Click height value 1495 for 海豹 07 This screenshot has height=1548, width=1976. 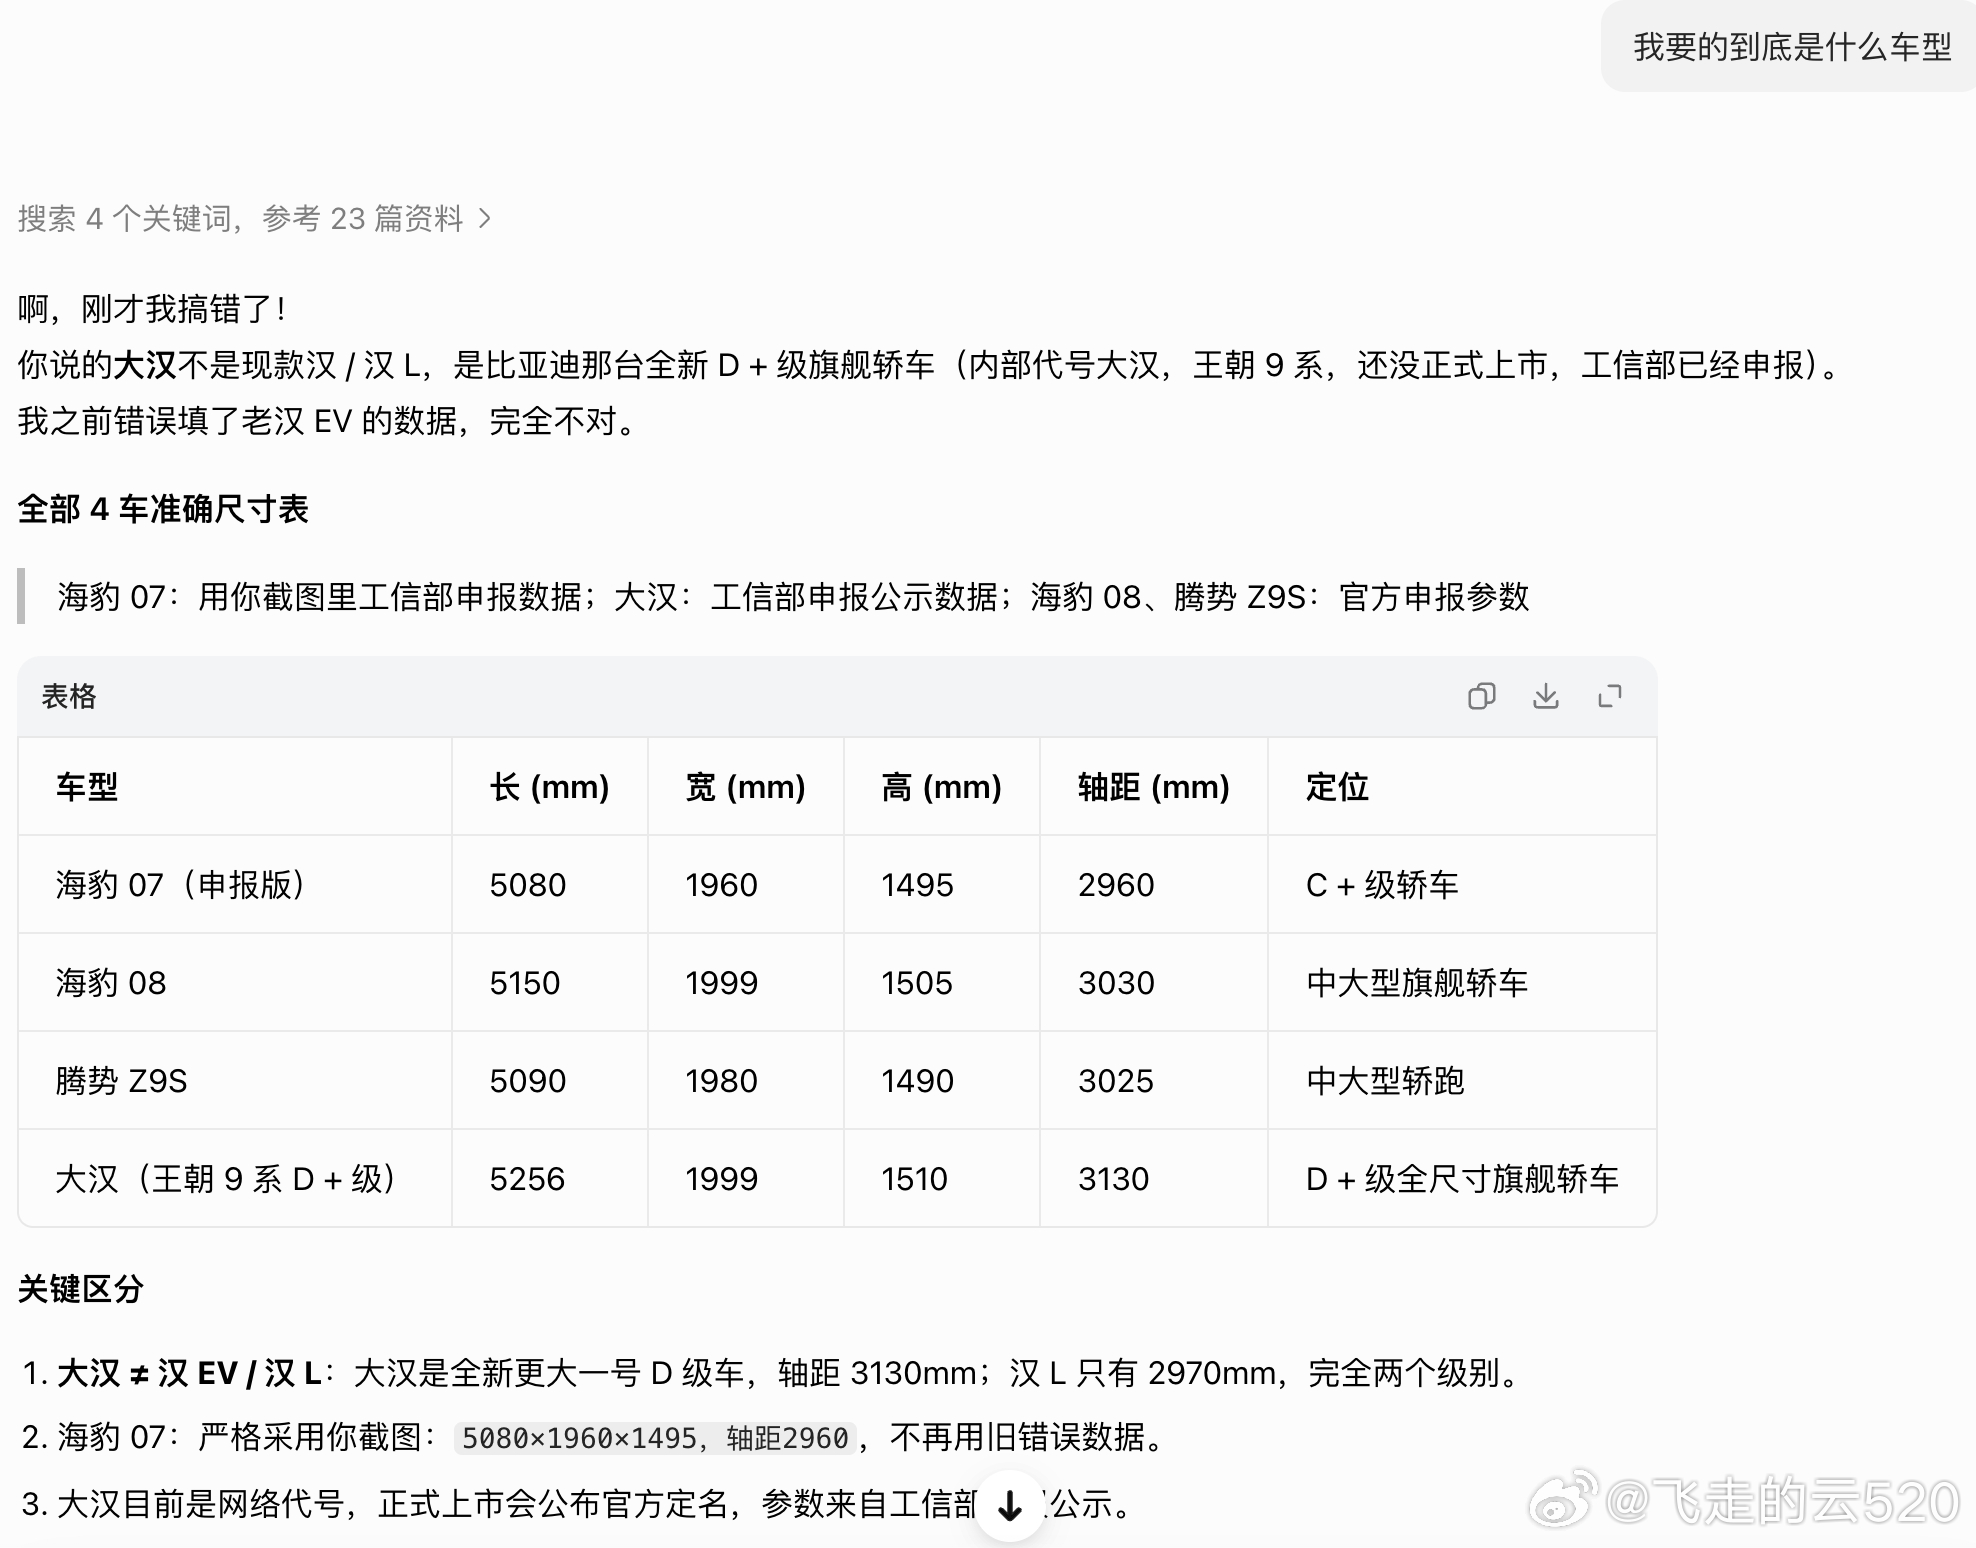[918, 885]
